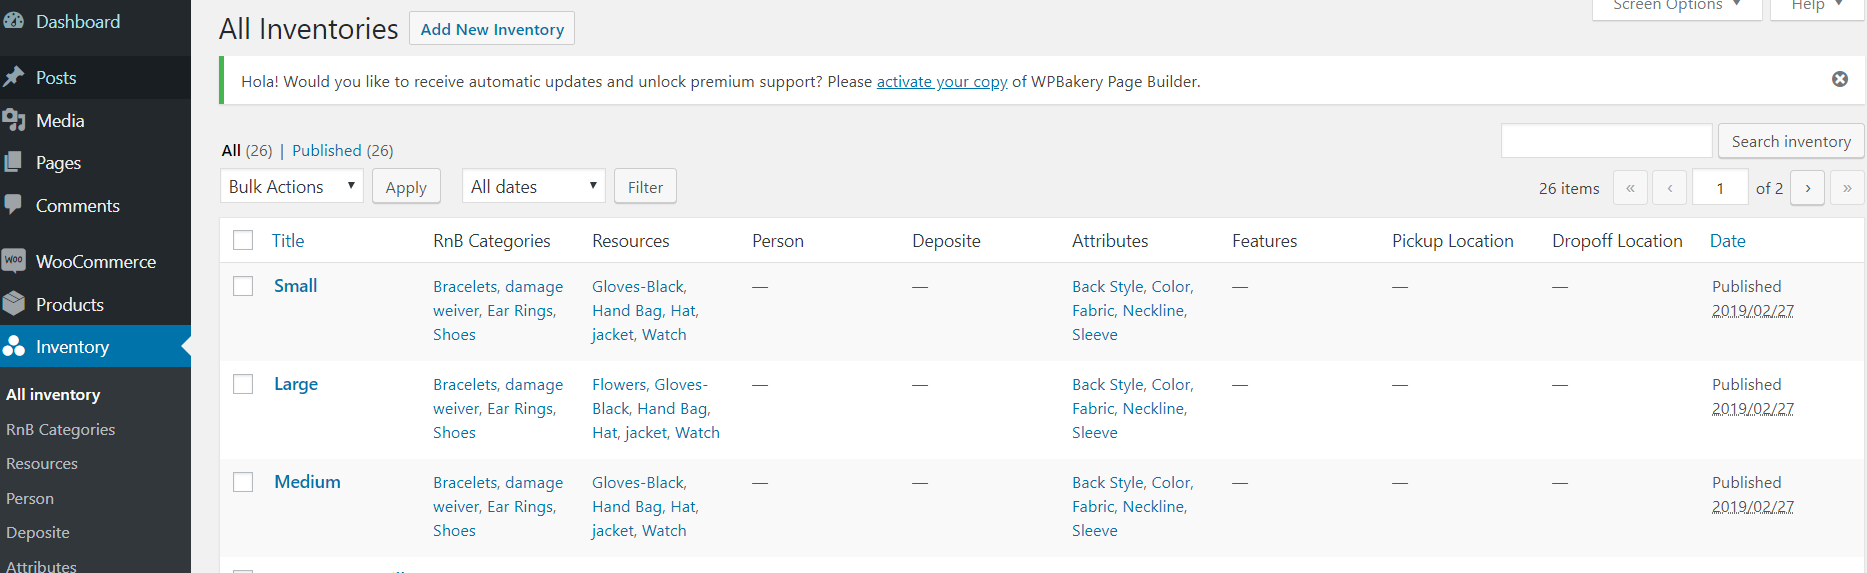
Task: Open the Bulk Actions dropdown
Action: coord(291,186)
